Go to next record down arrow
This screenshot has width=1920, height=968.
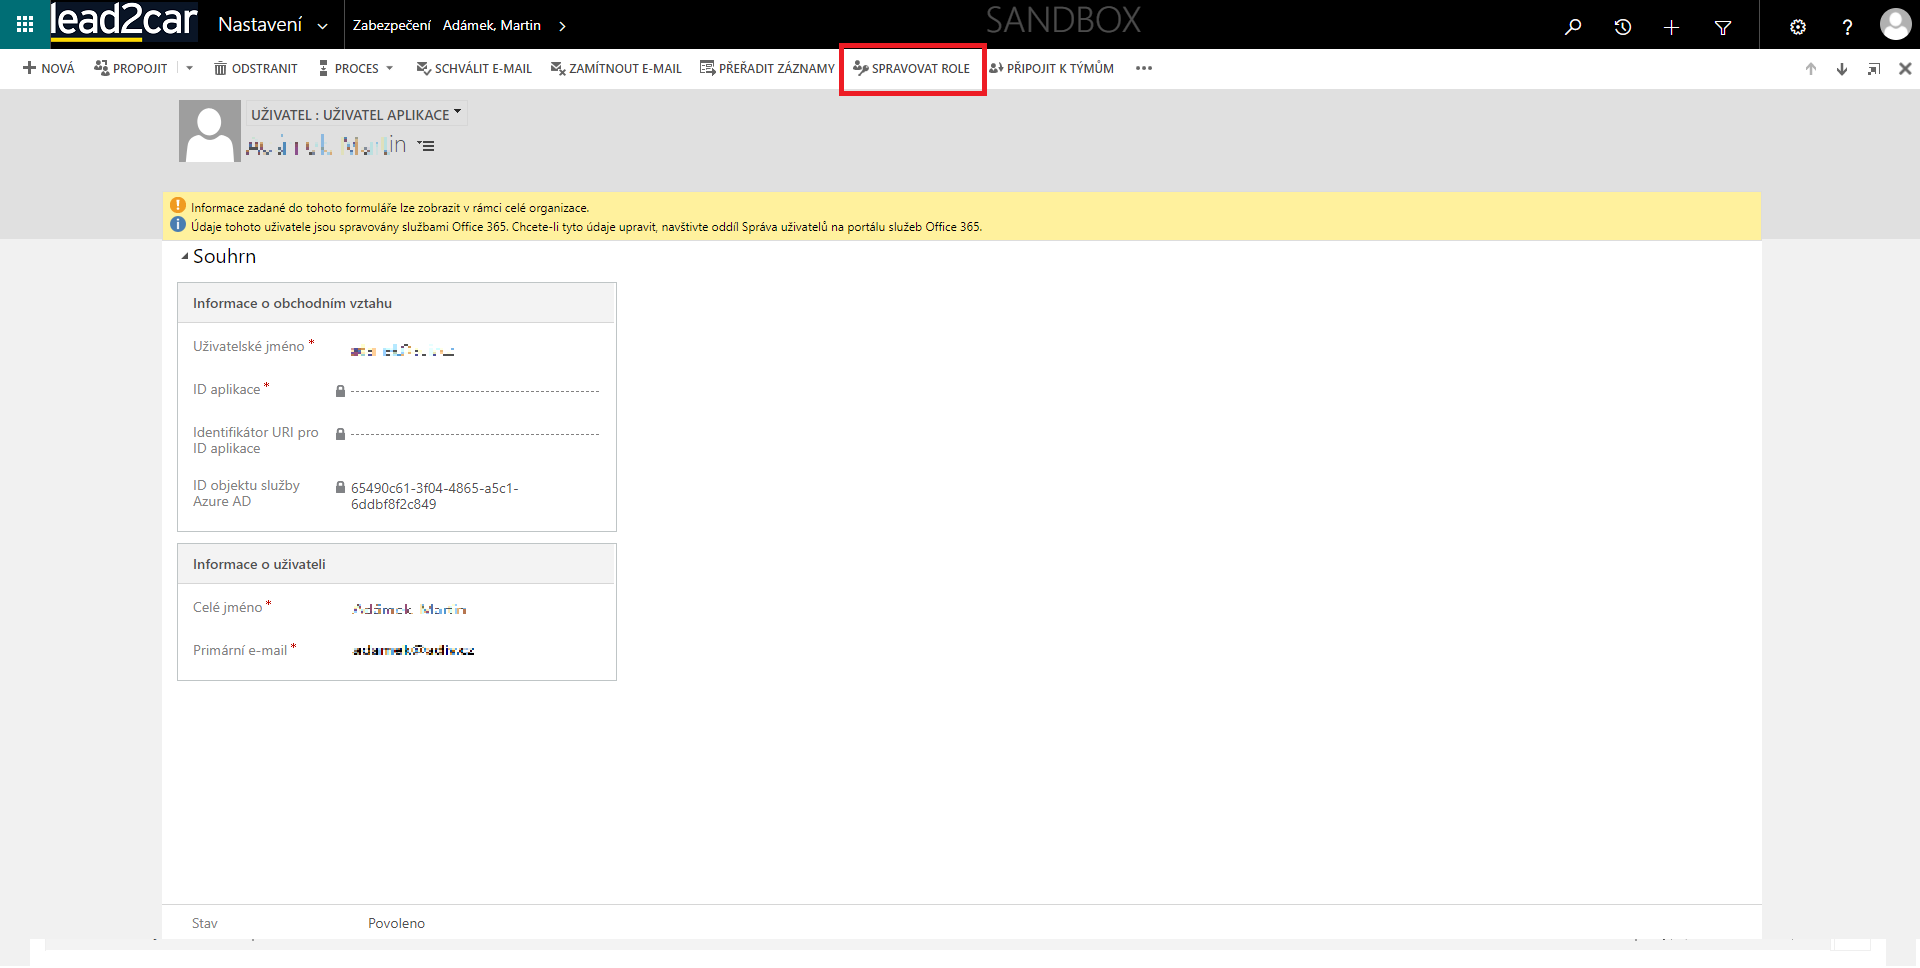[1841, 69]
